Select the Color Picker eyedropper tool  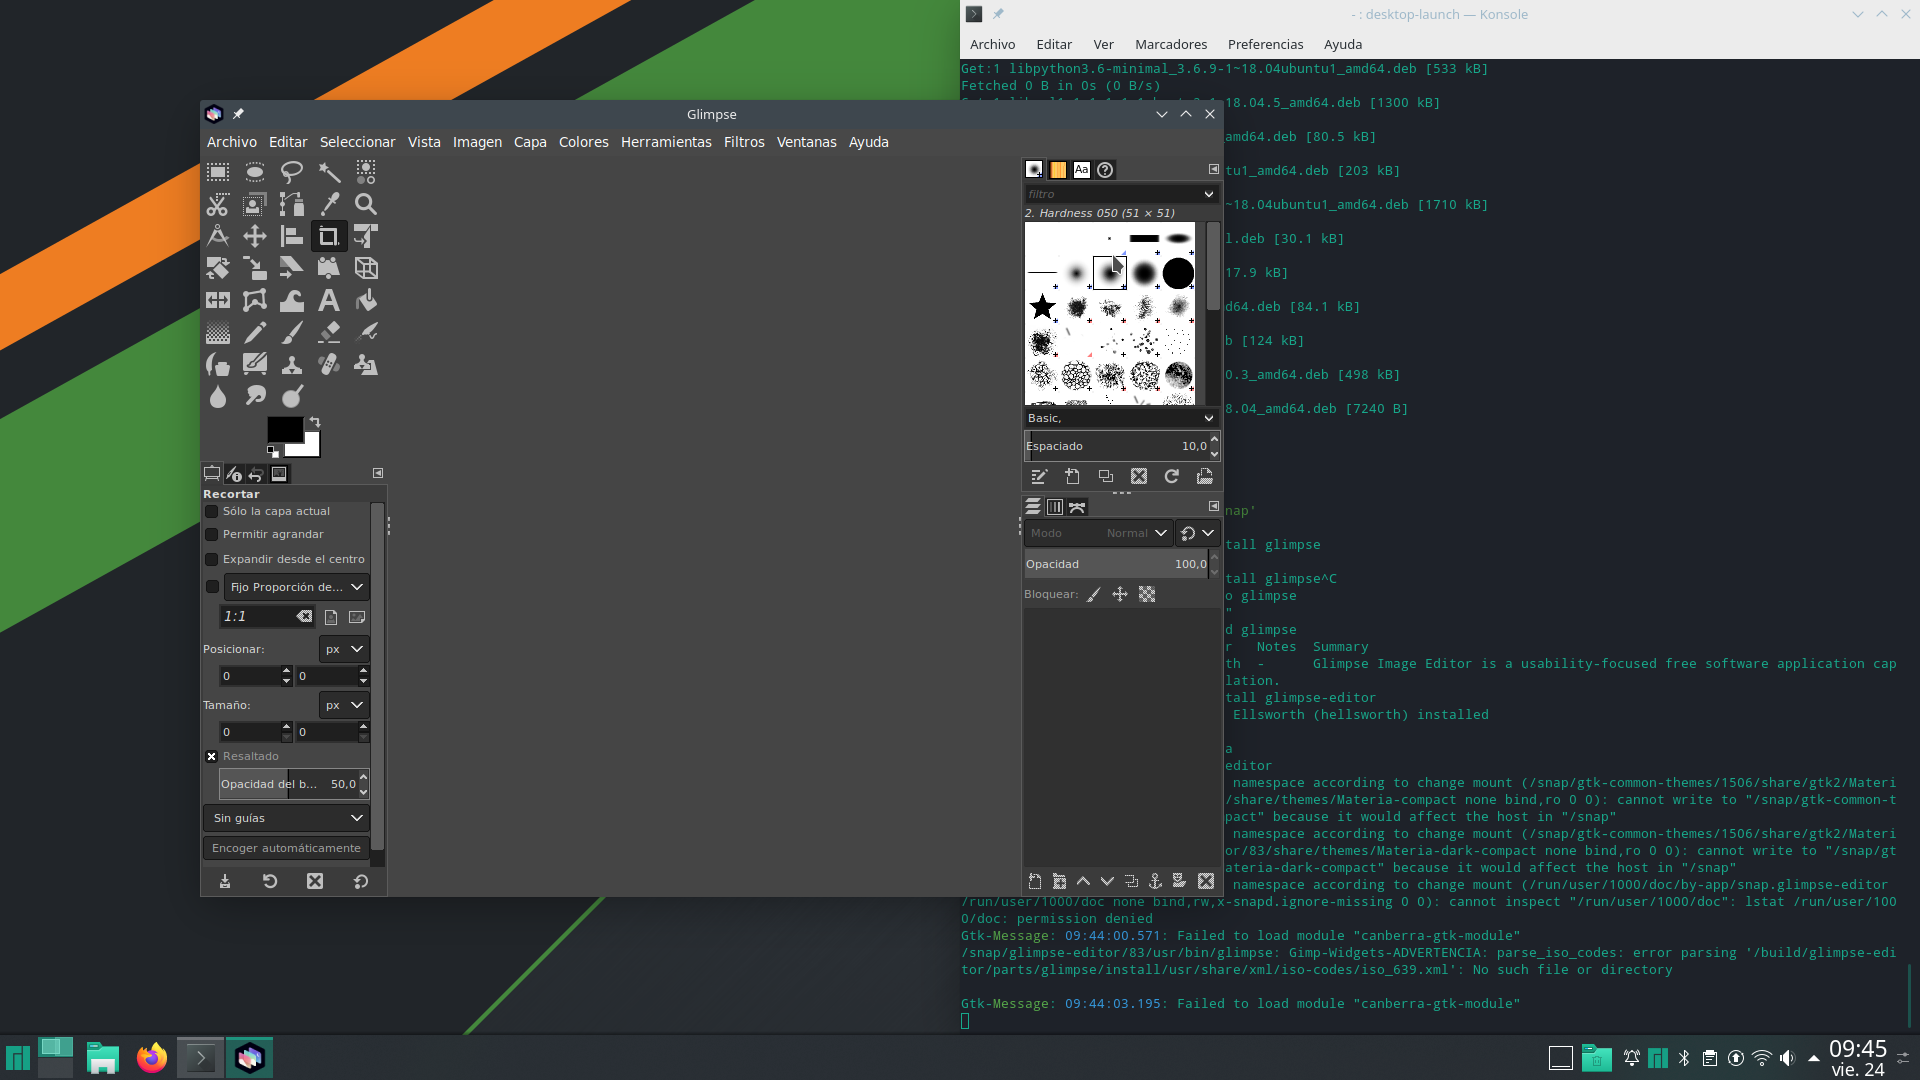tap(328, 204)
